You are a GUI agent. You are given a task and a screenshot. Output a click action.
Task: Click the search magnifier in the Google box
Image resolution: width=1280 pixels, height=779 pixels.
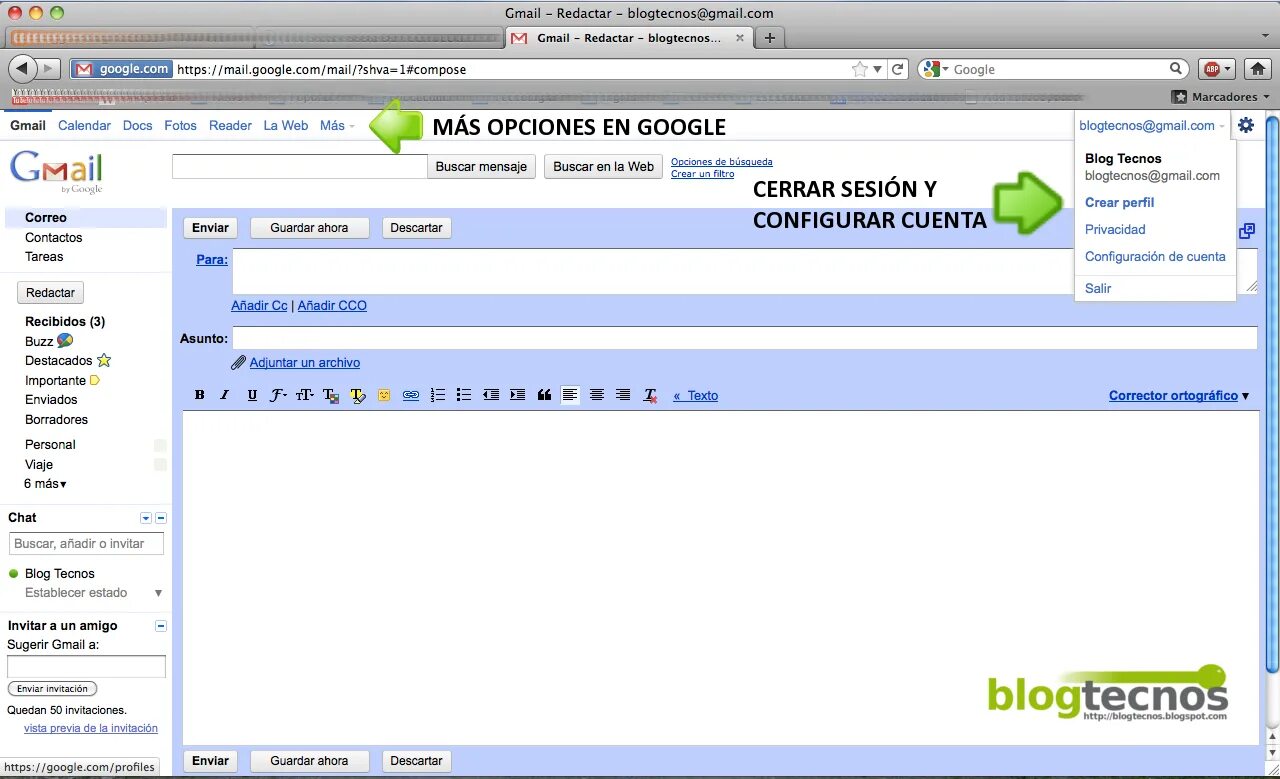click(x=1177, y=69)
